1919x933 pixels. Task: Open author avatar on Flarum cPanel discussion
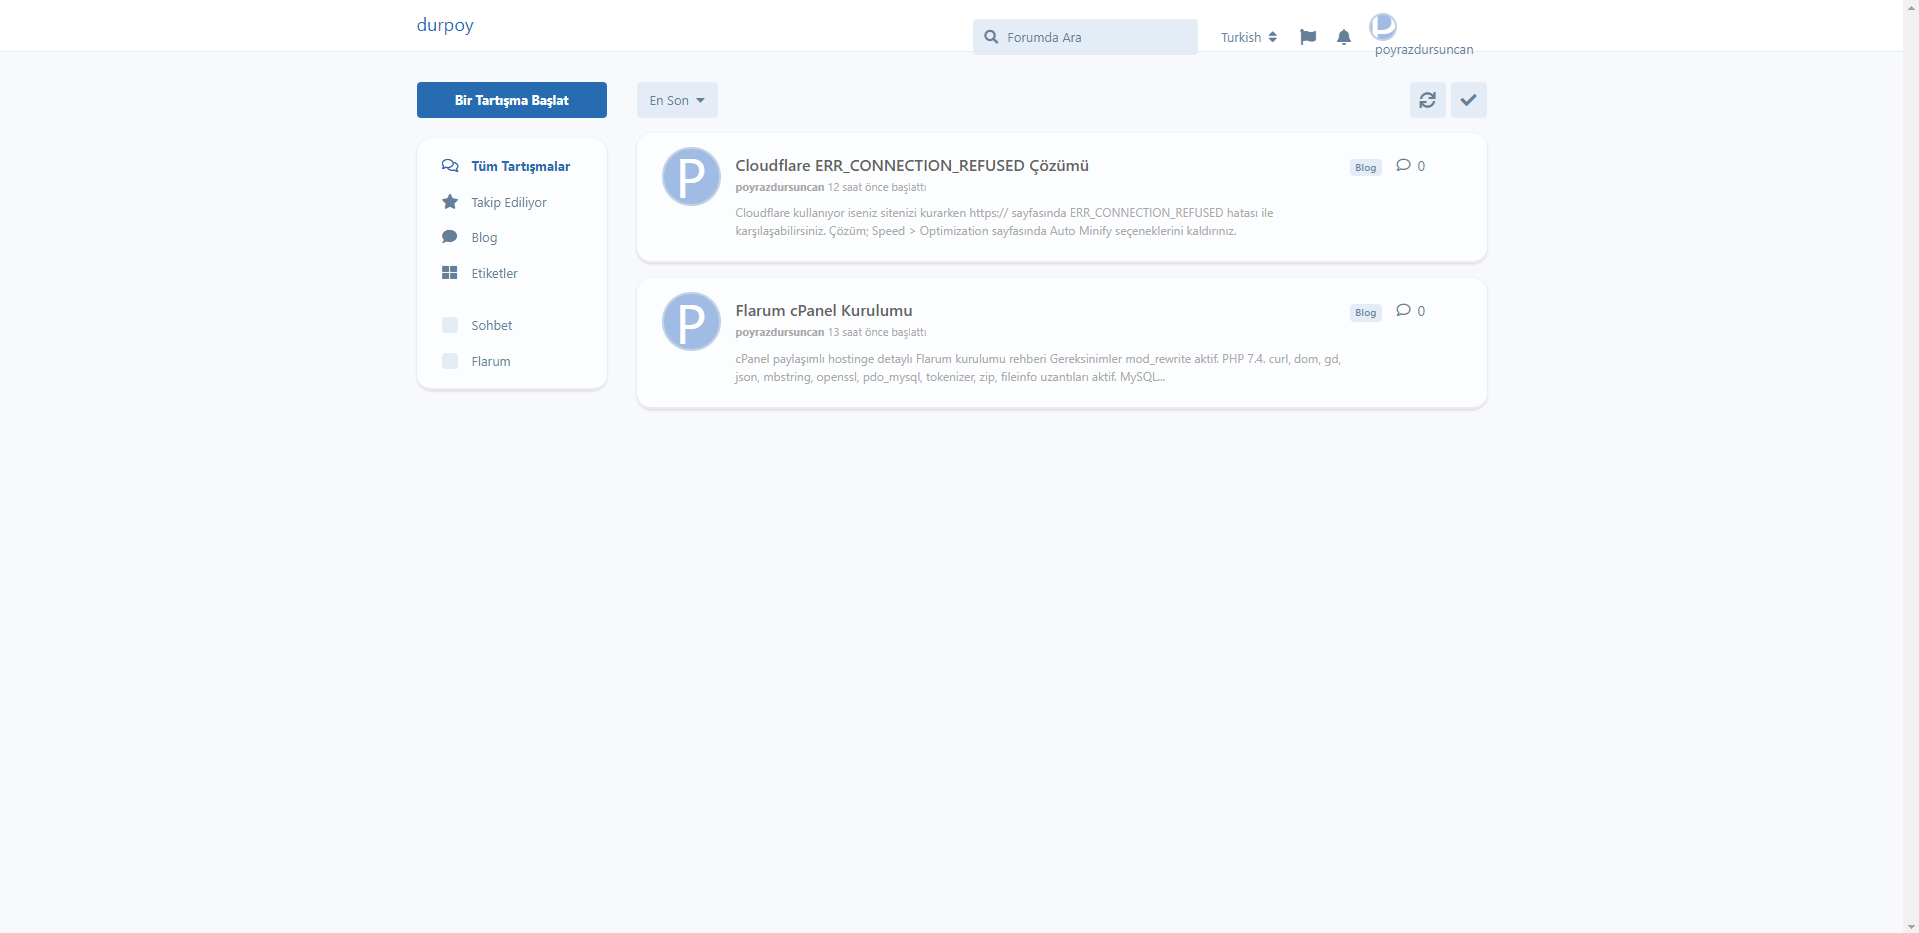coord(691,322)
